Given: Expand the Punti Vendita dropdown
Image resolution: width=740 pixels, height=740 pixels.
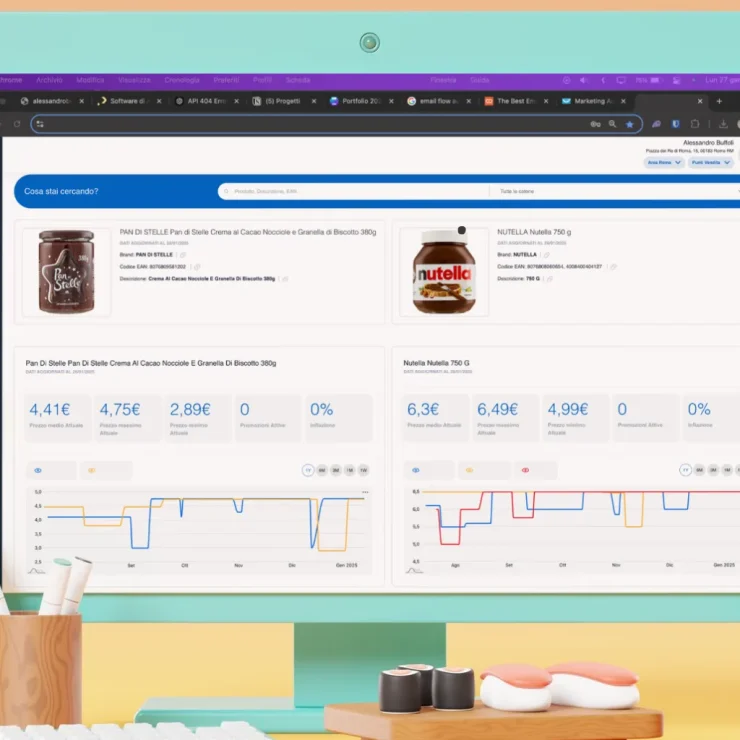Looking at the screenshot, I should click(x=711, y=162).
